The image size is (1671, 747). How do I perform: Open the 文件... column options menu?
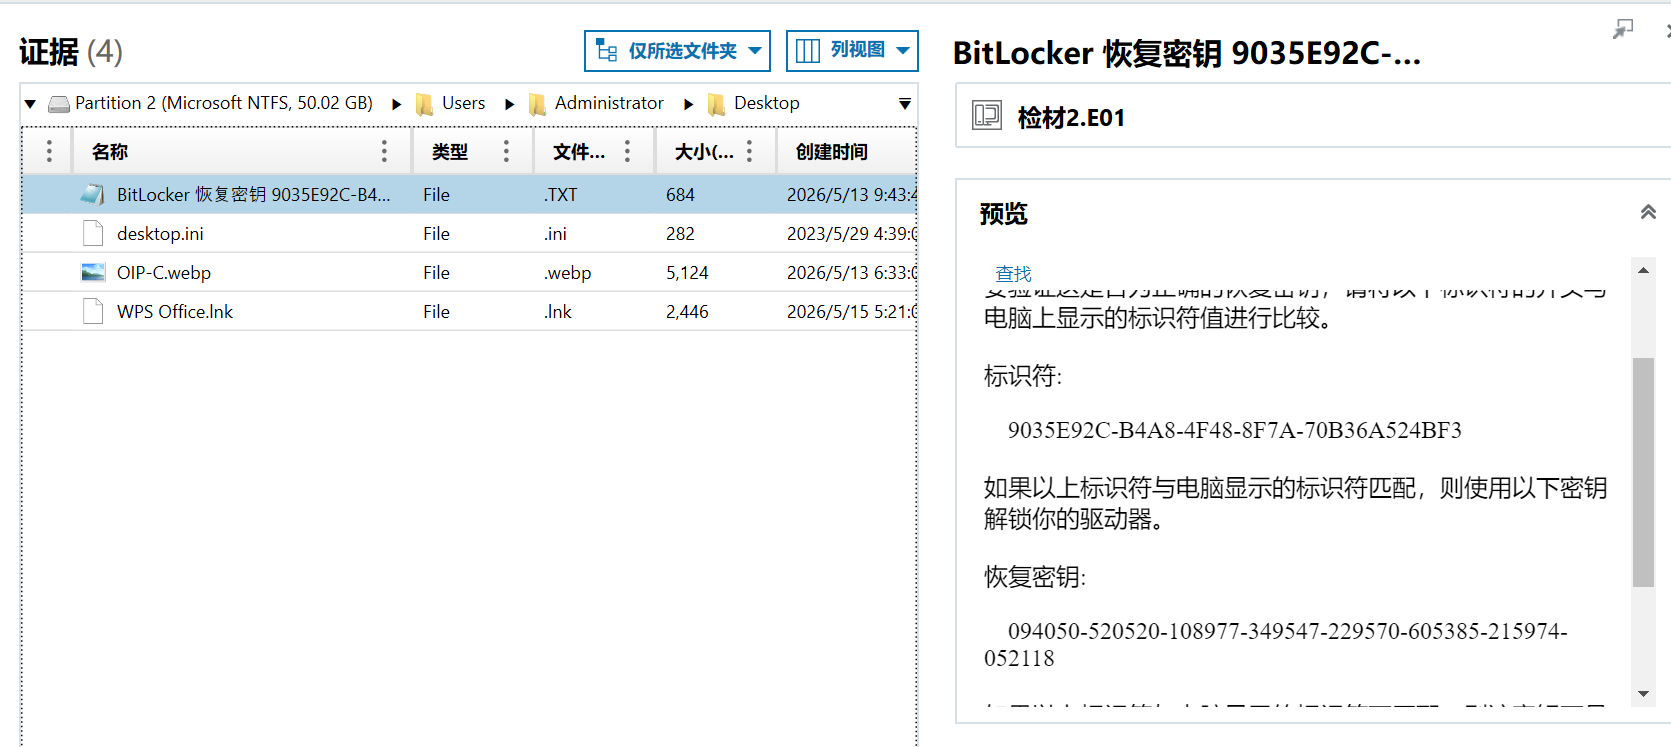coord(627,151)
